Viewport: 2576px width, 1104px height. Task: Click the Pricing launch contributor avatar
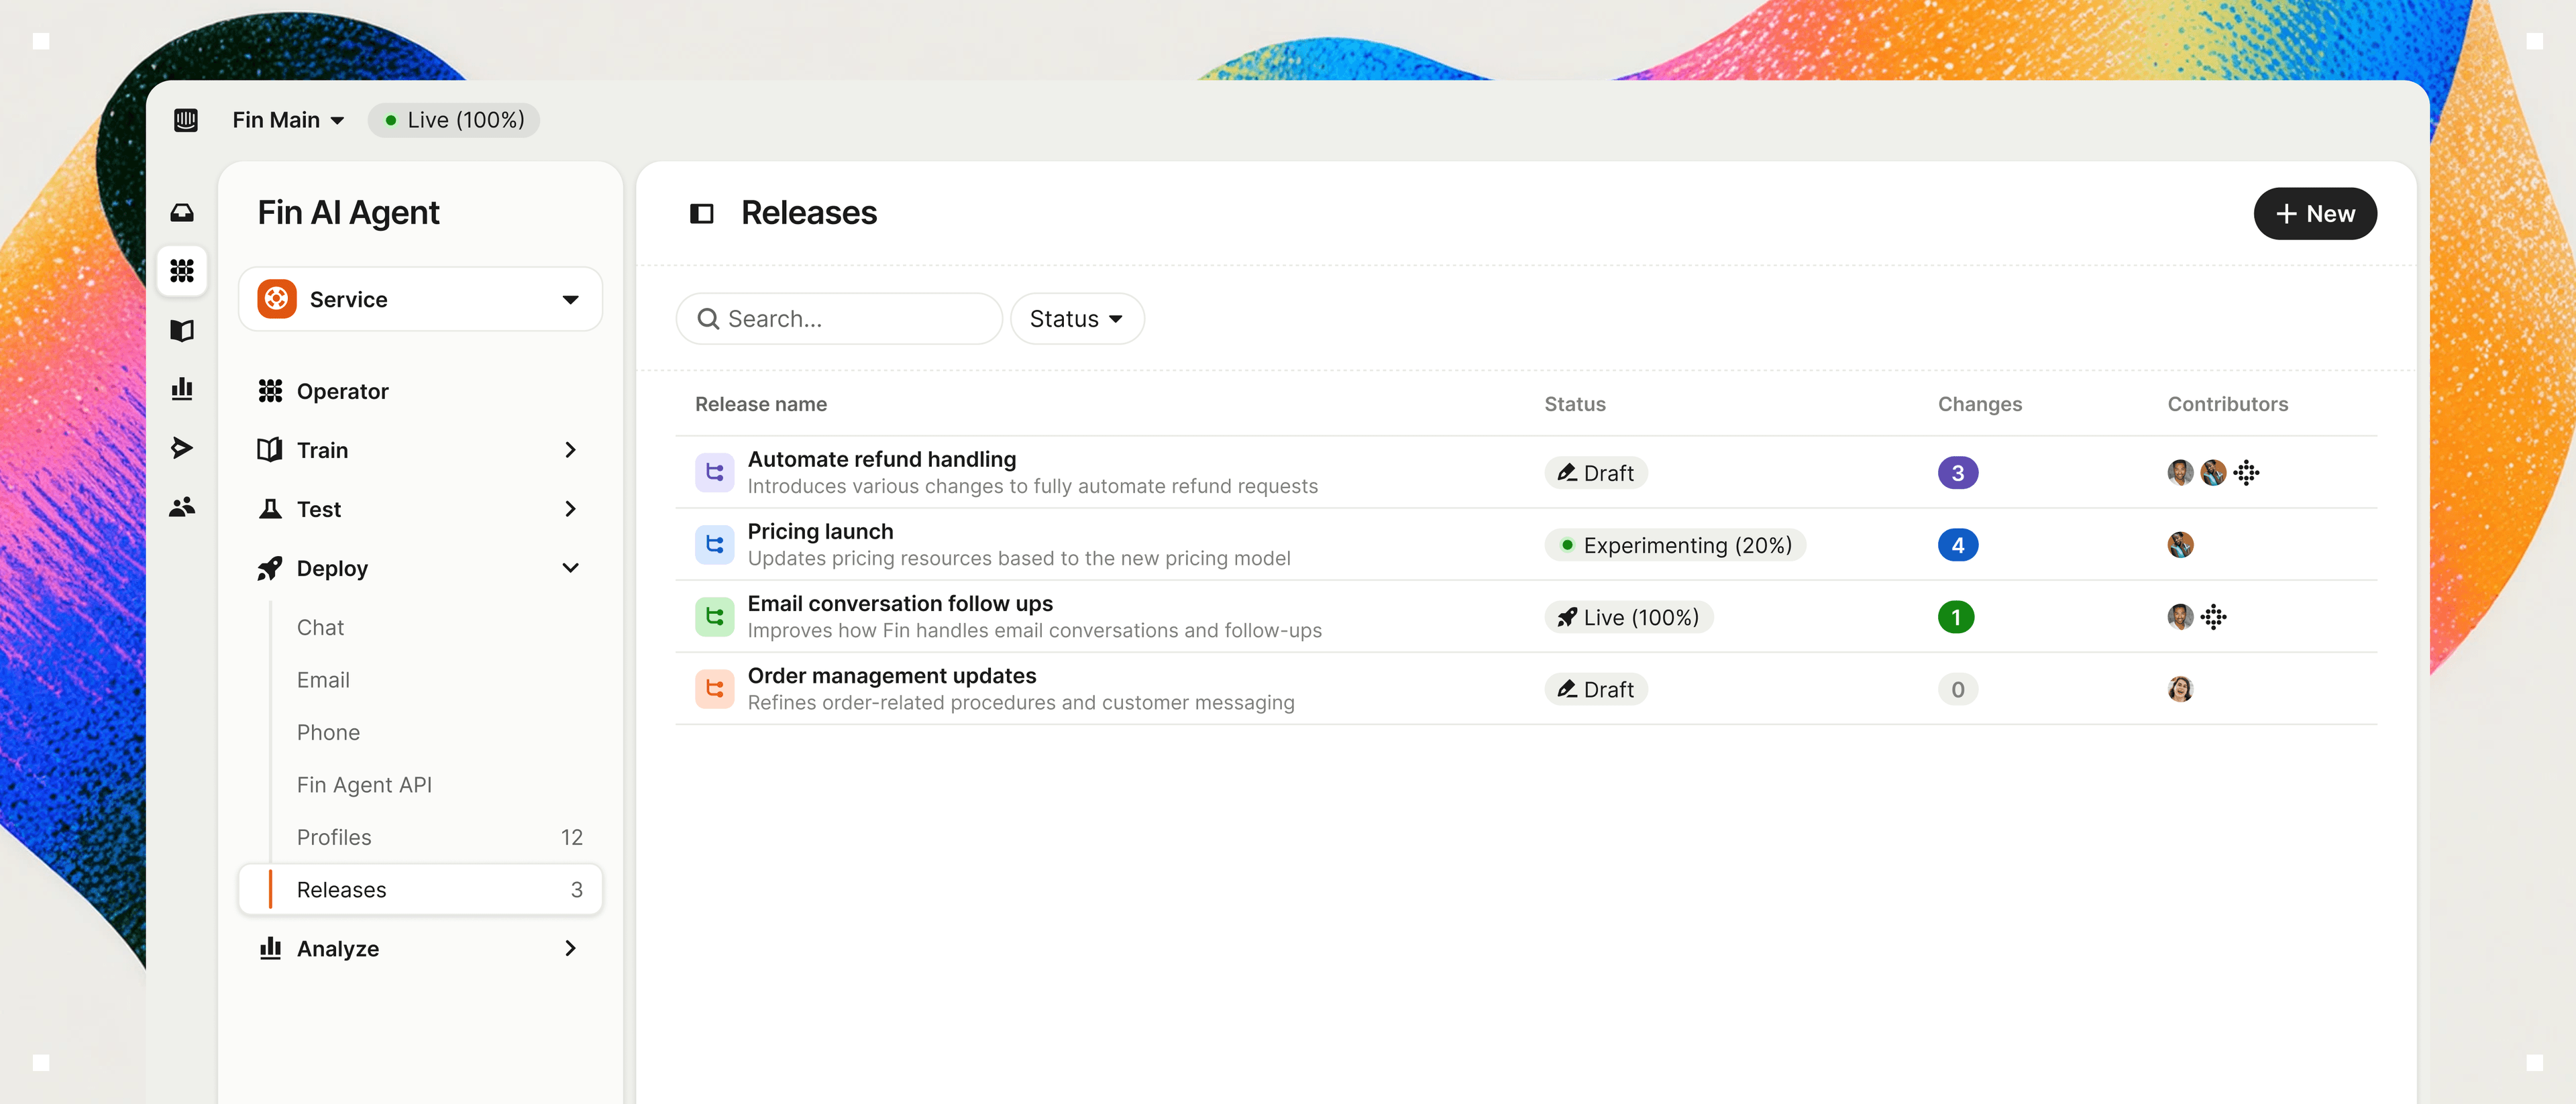pyautogui.click(x=2180, y=545)
